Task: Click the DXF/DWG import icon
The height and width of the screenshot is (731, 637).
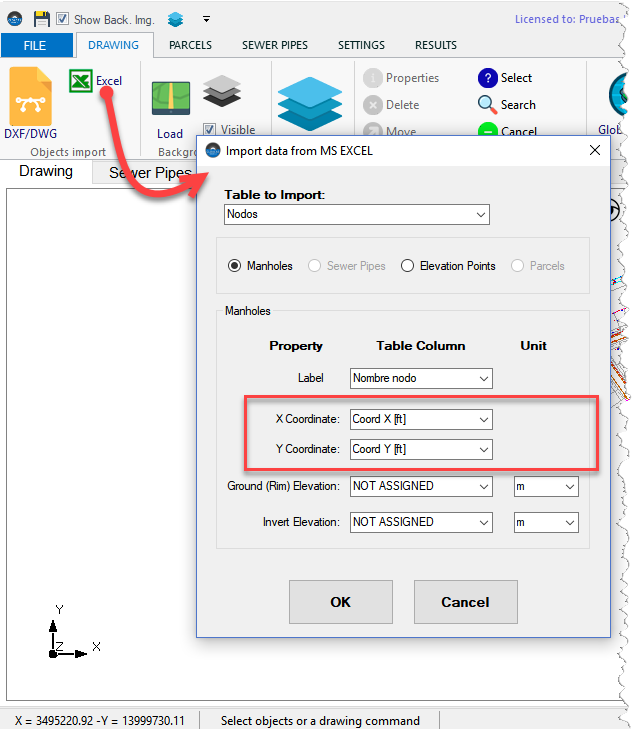Action: tap(30, 97)
